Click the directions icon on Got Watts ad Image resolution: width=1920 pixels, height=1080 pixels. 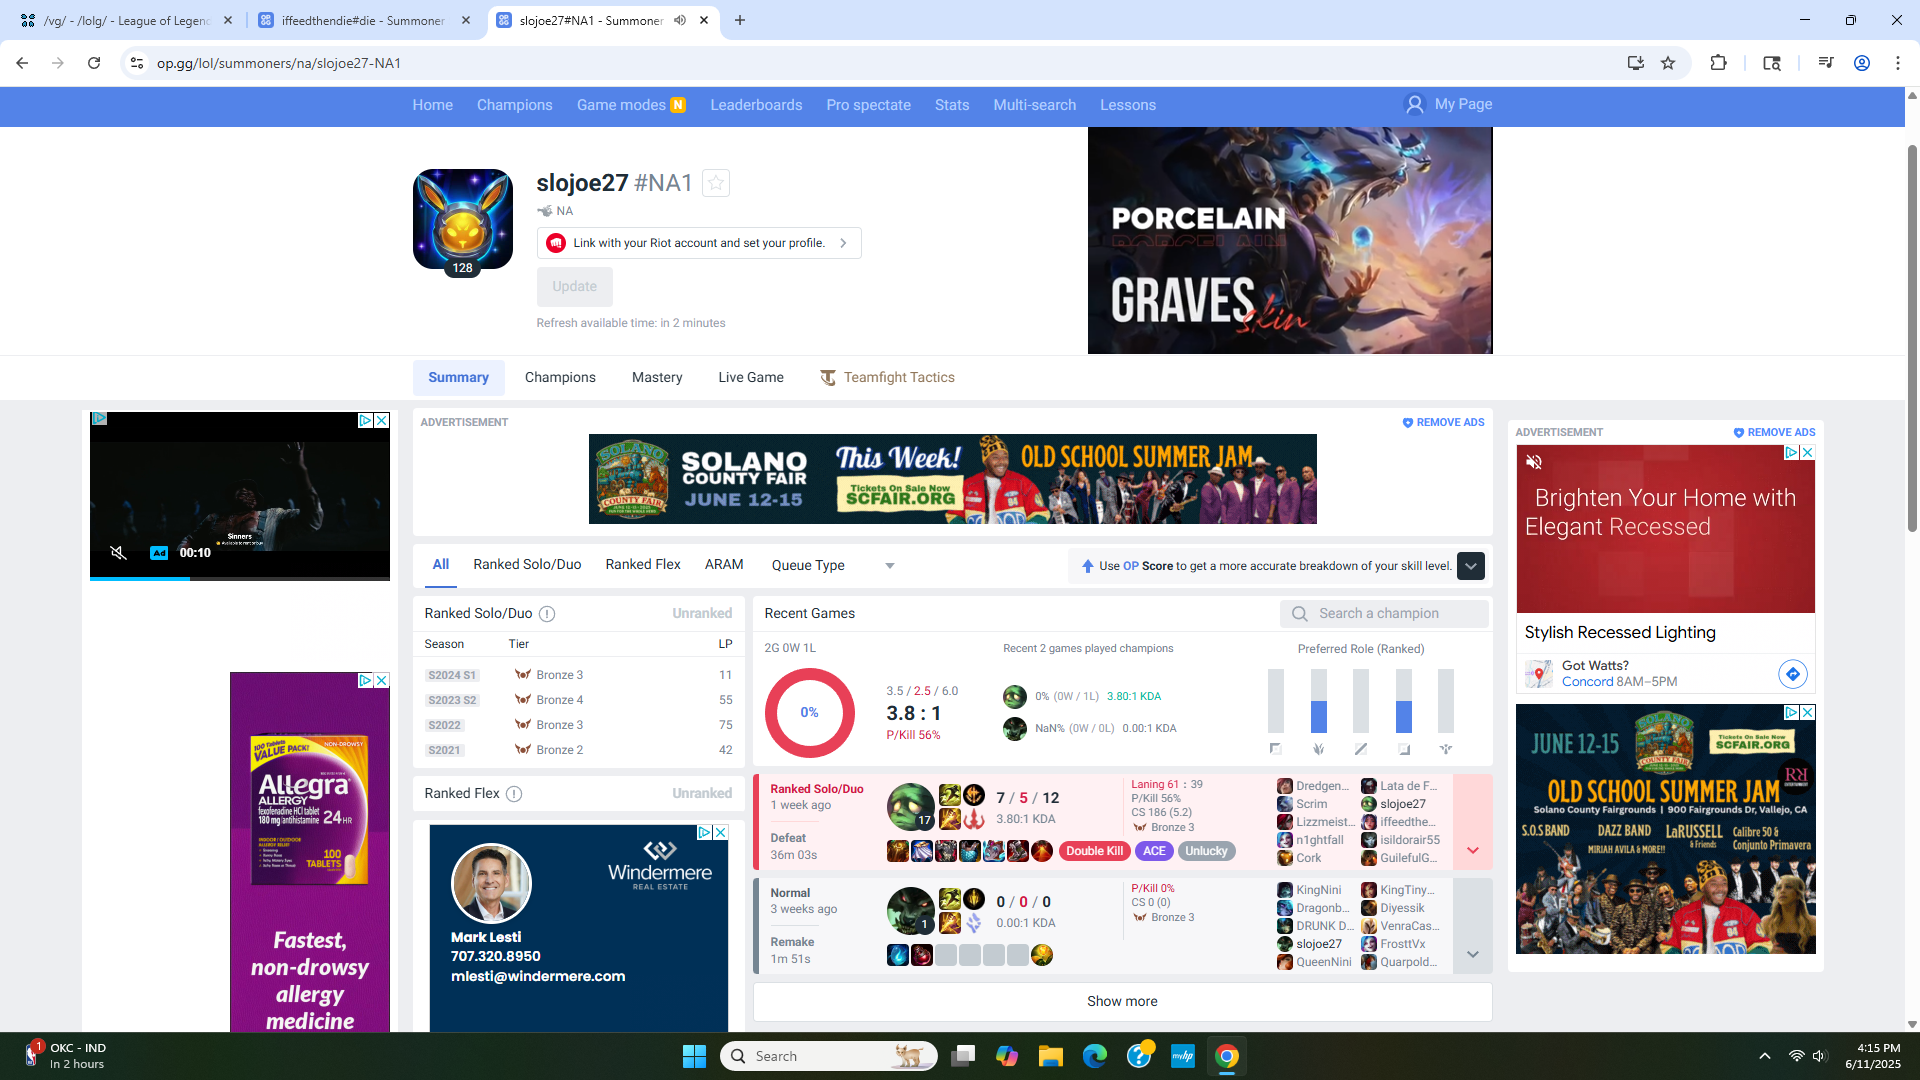(1793, 674)
